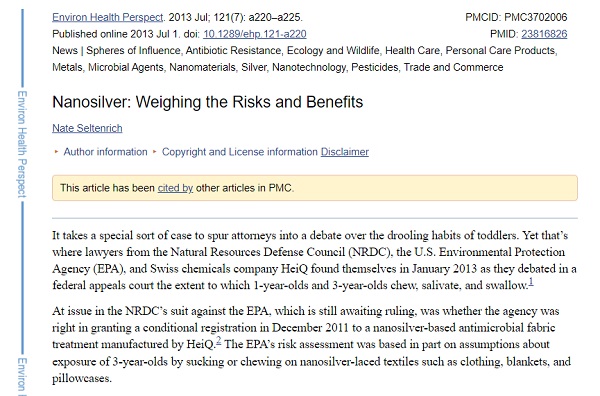The image size is (600, 396).
Task: Expand Copyright and License information
Action: tap(240, 152)
